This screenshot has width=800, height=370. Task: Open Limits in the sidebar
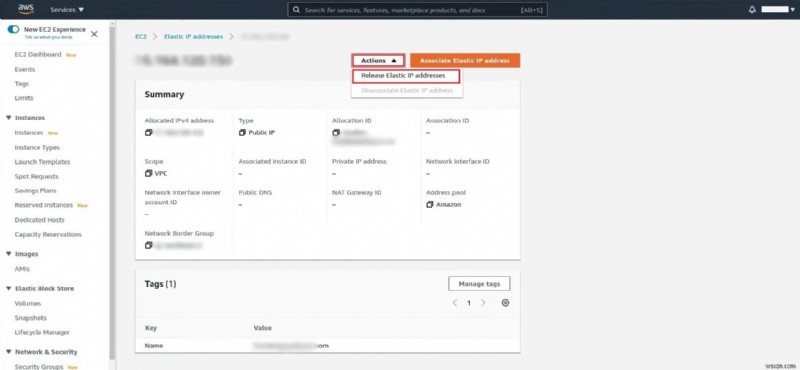(x=24, y=98)
